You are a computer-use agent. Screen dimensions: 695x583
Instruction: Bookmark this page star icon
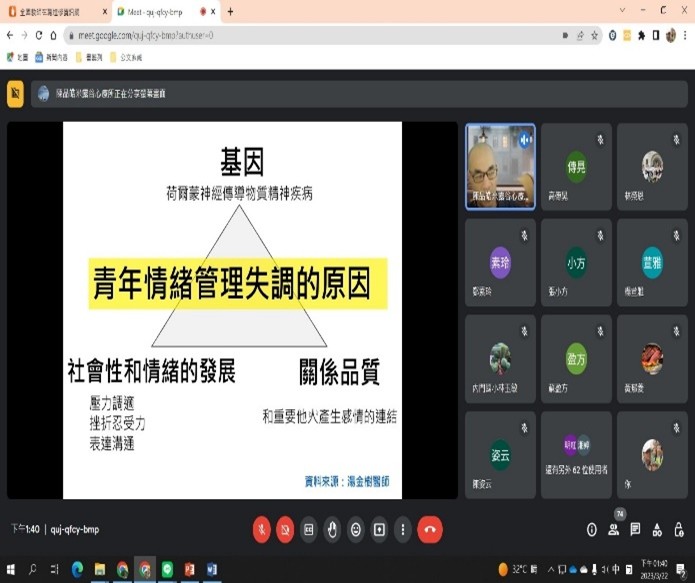(594, 35)
